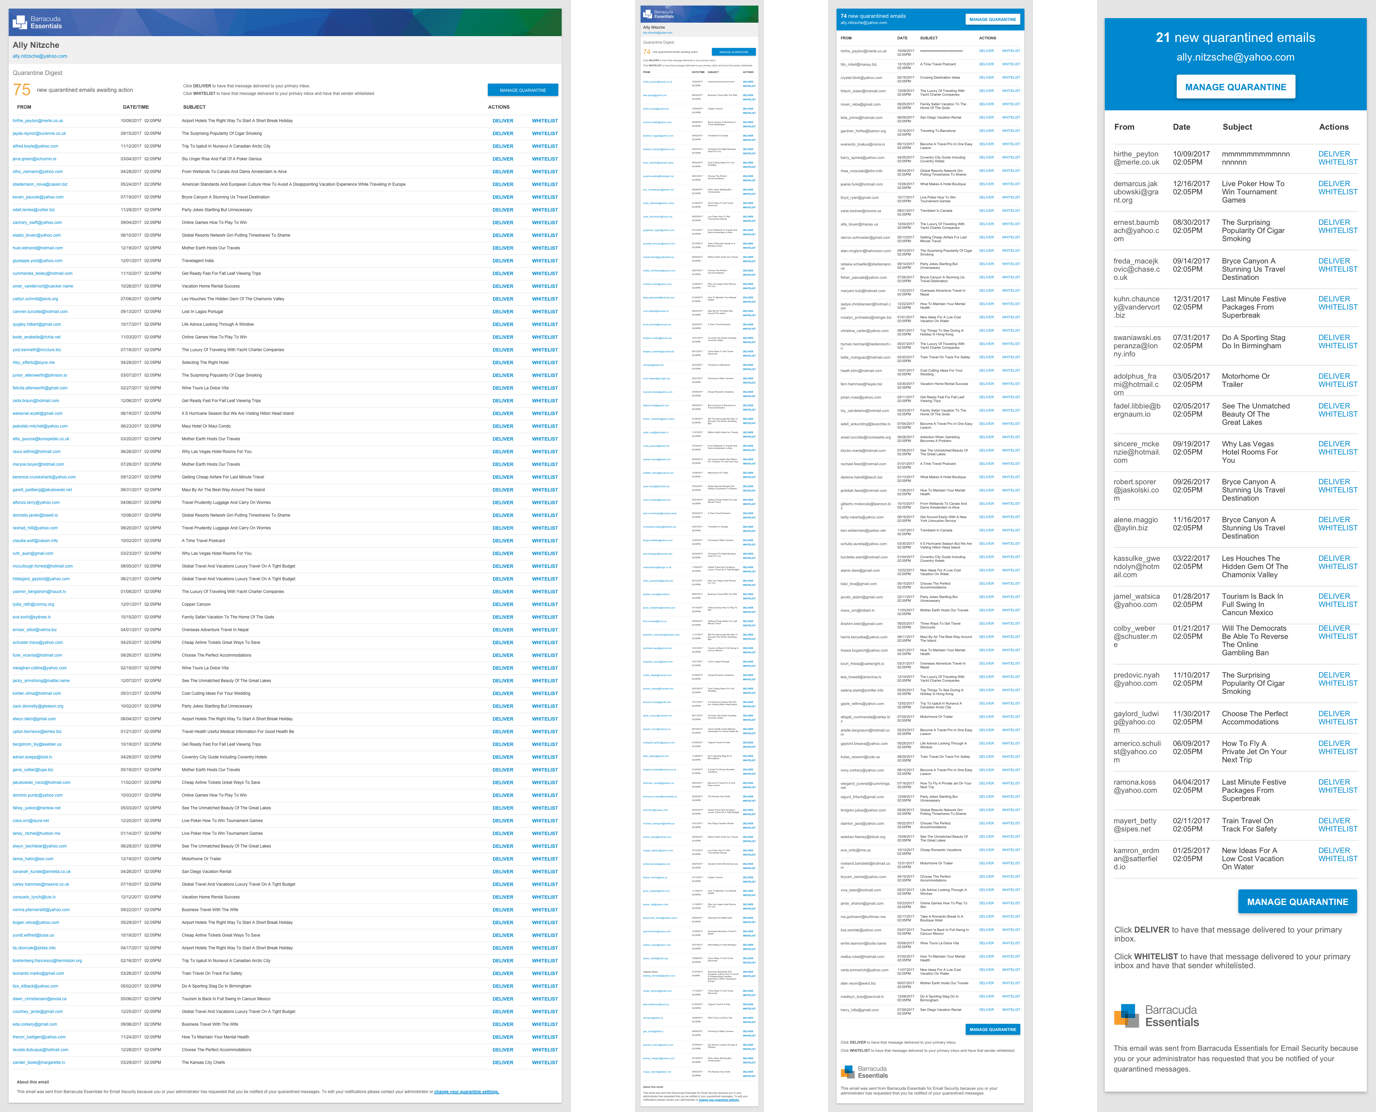Whitelist jayda.raynor sender in the wide digest

pyautogui.click(x=544, y=133)
